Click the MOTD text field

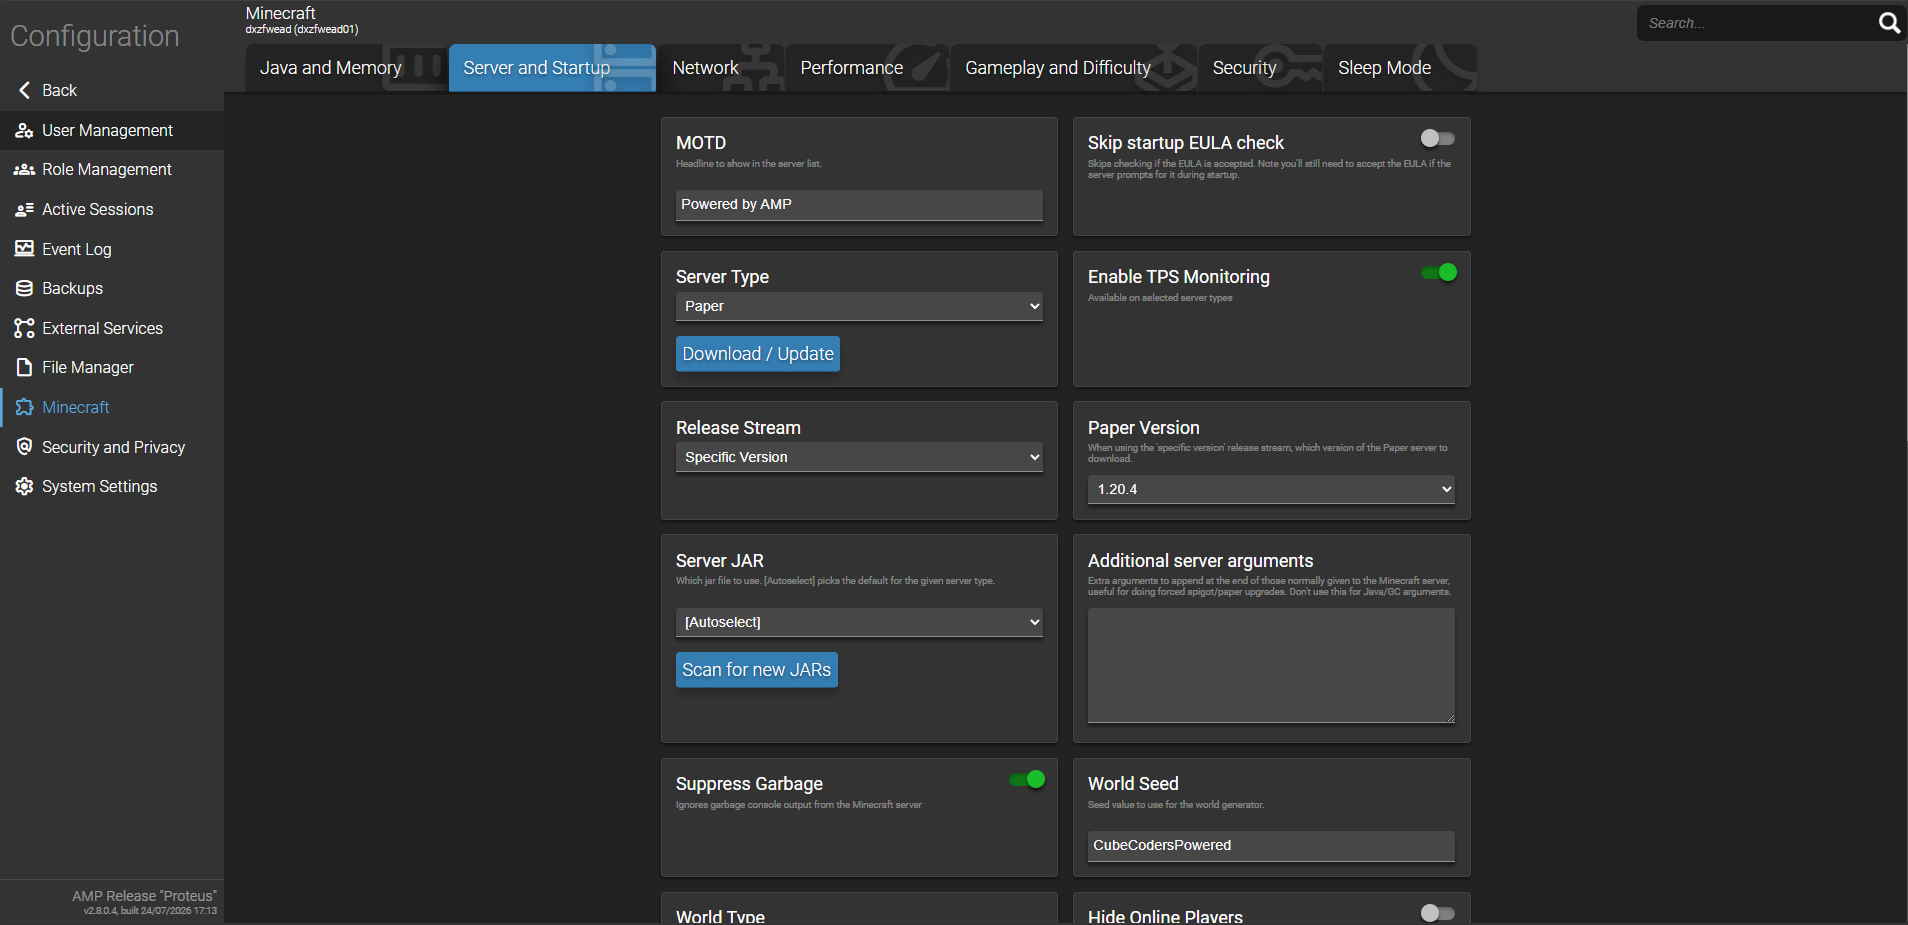[x=859, y=205]
